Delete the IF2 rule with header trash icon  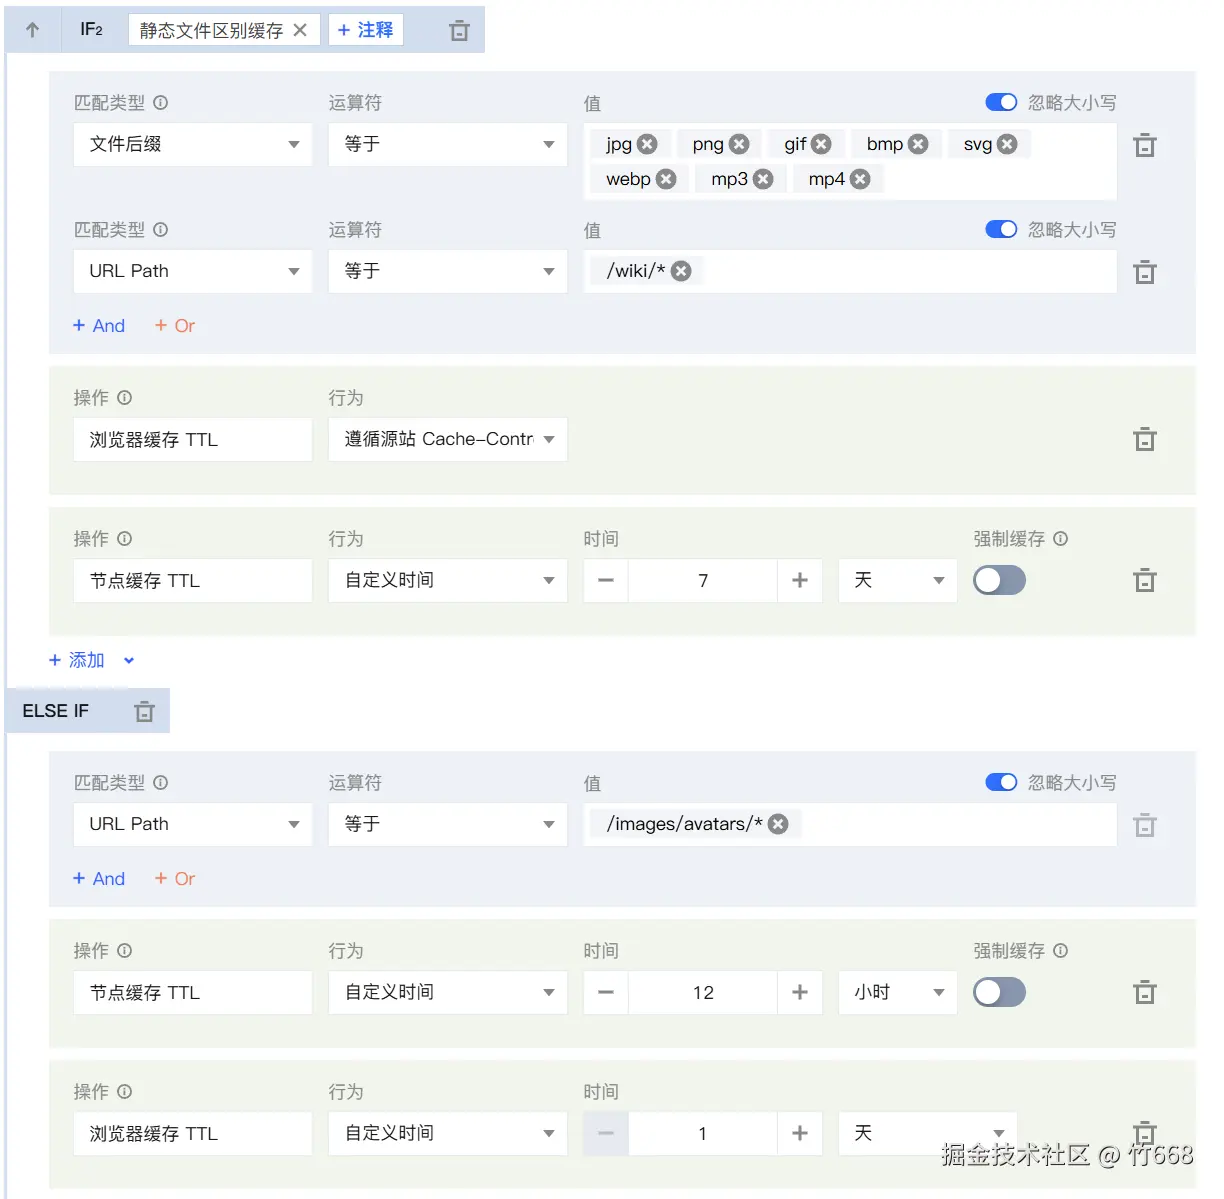[x=459, y=31]
